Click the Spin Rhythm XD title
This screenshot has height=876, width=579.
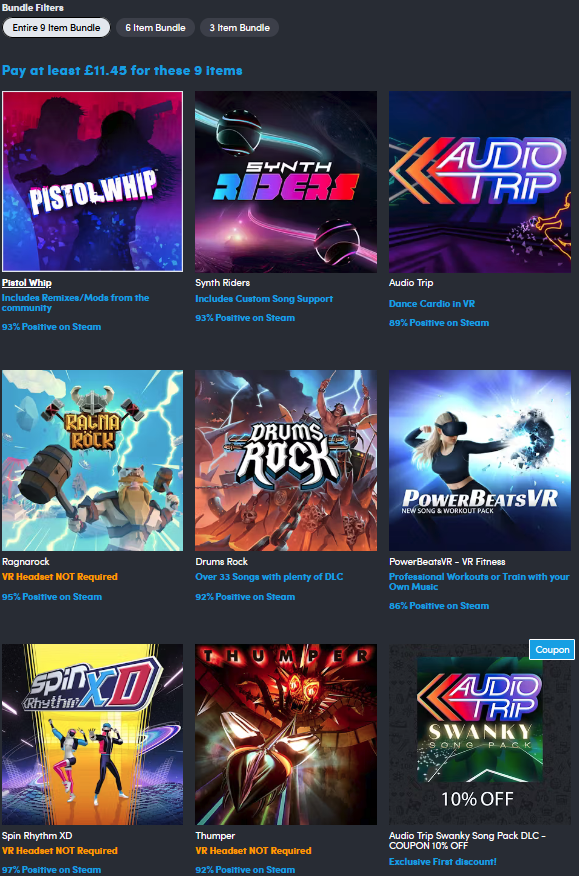coord(37,836)
